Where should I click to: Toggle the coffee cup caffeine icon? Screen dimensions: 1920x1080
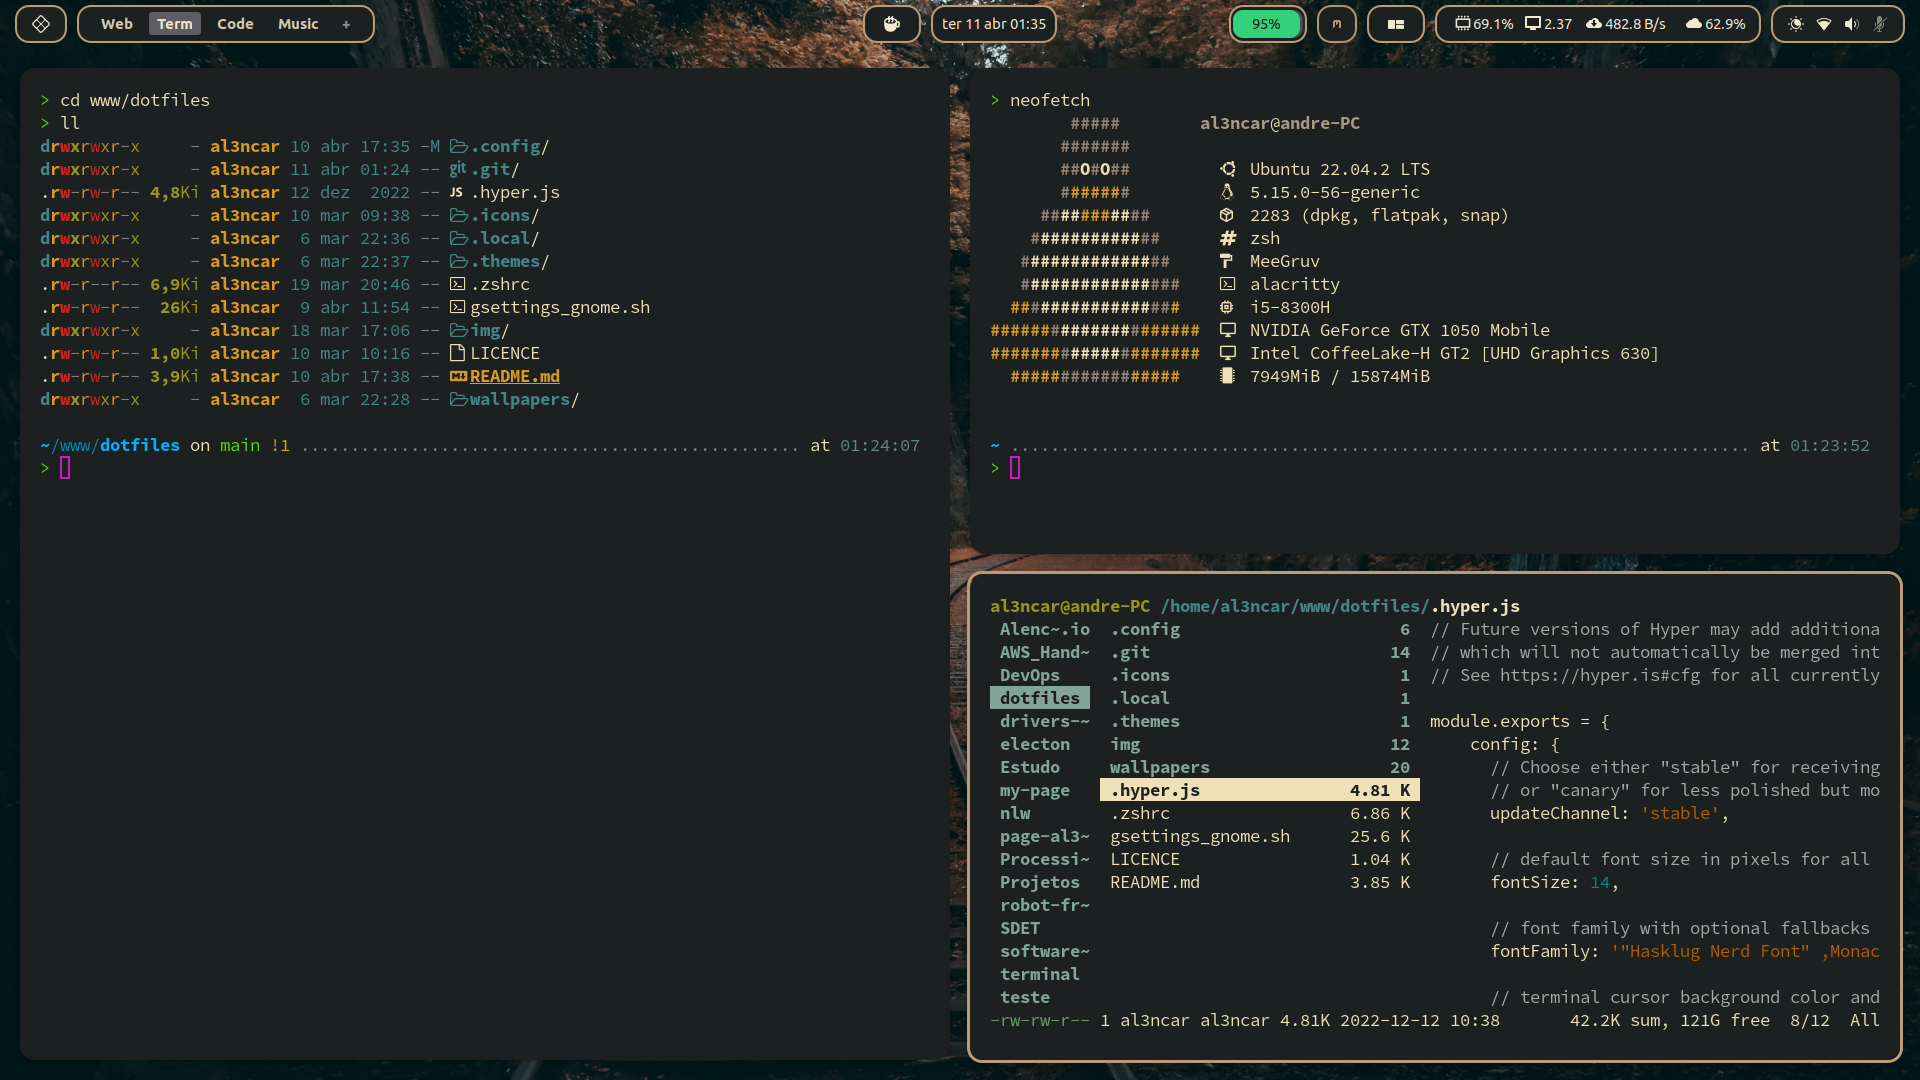coord(891,24)
